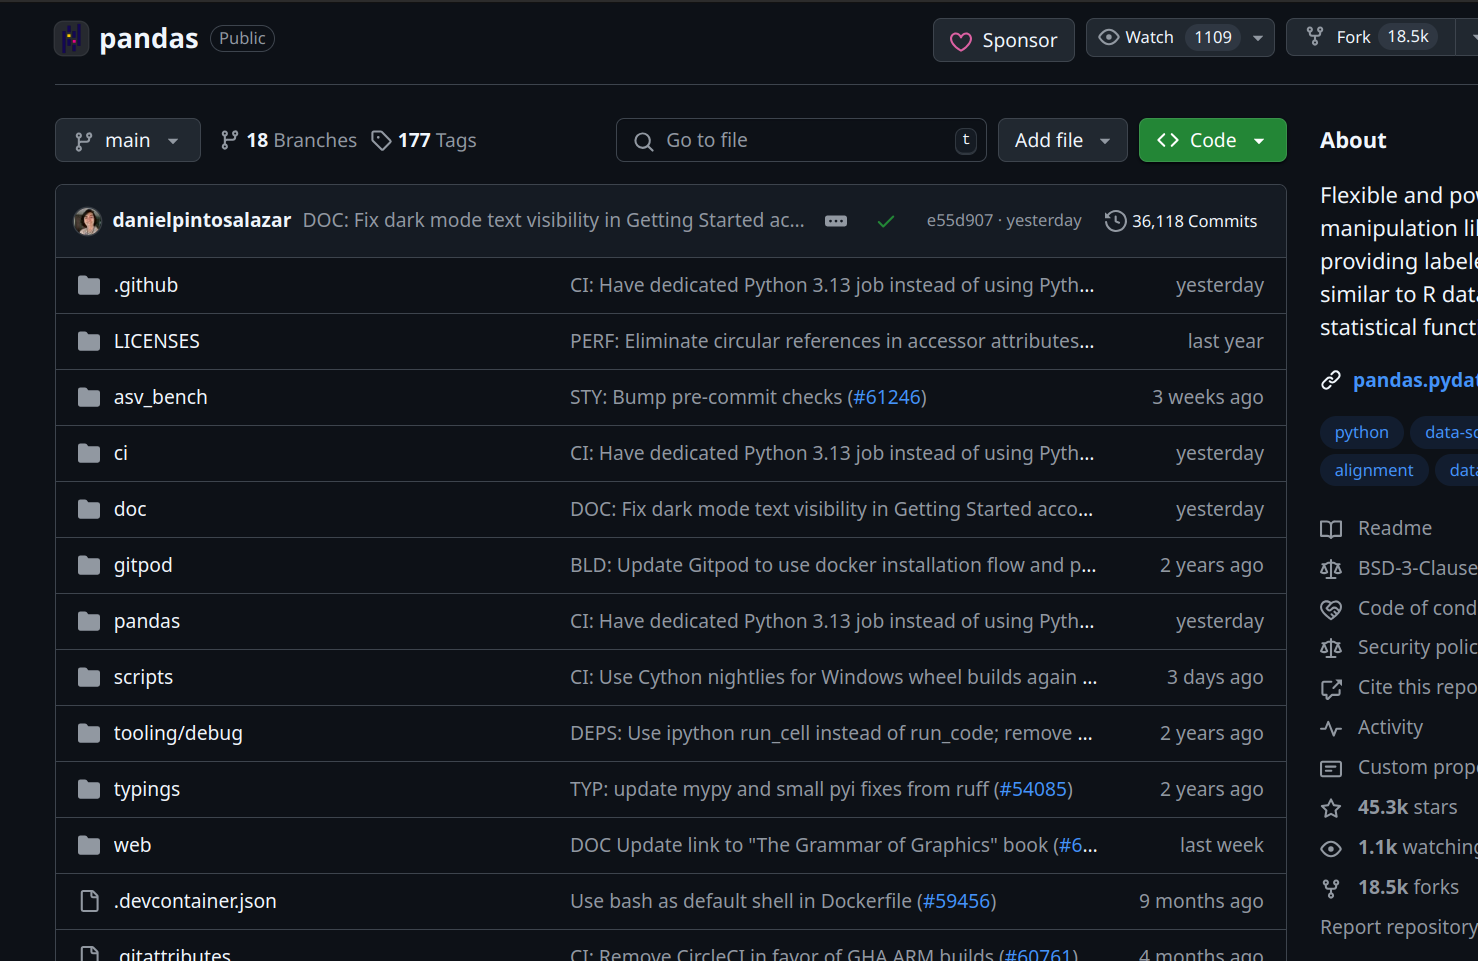The height and width of the screenshot is (961, 1478).
Task: Click the tag icon beside 177 Tags
Action: click(x=381, y=140)
